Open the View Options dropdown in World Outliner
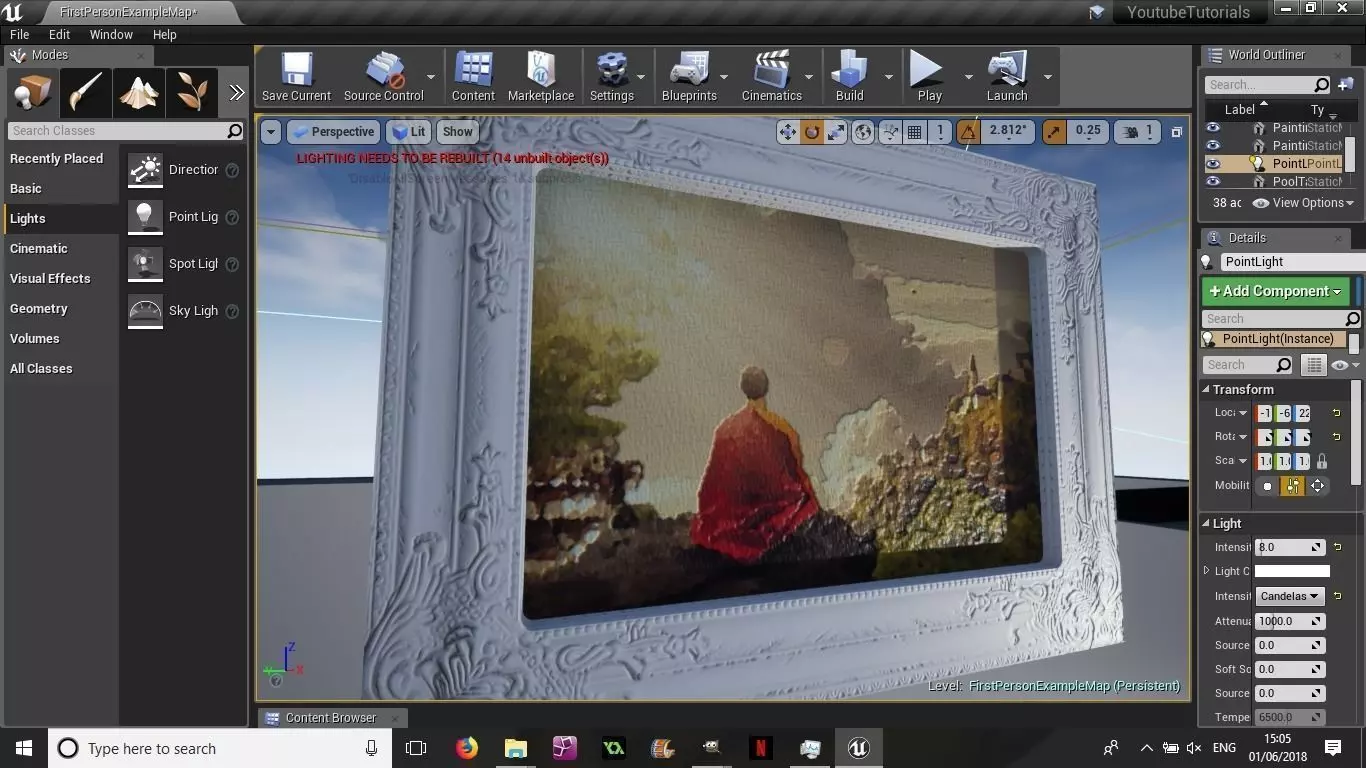Screen dimensions: 1366x768 1303,203
